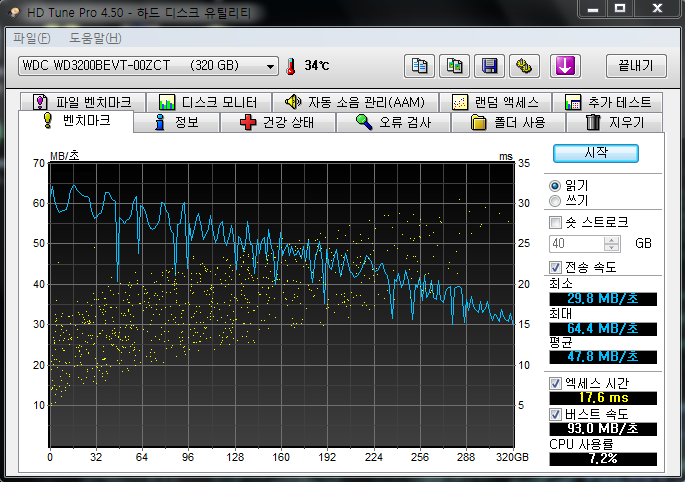The width and height of the screenshot is (685, 482).
Task: Open the 파일(F) menu
Action: point(31,38)
